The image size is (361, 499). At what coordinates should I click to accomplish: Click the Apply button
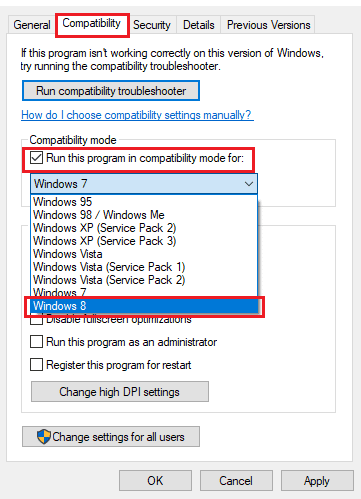pos(317,481)
